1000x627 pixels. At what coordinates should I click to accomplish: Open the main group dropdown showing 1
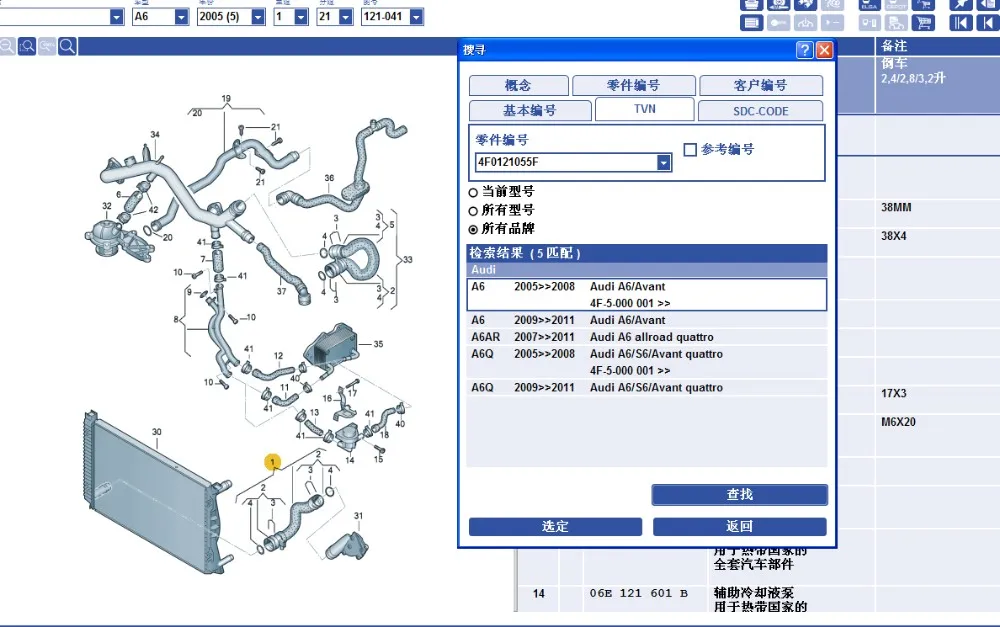[x=301, y=17]
